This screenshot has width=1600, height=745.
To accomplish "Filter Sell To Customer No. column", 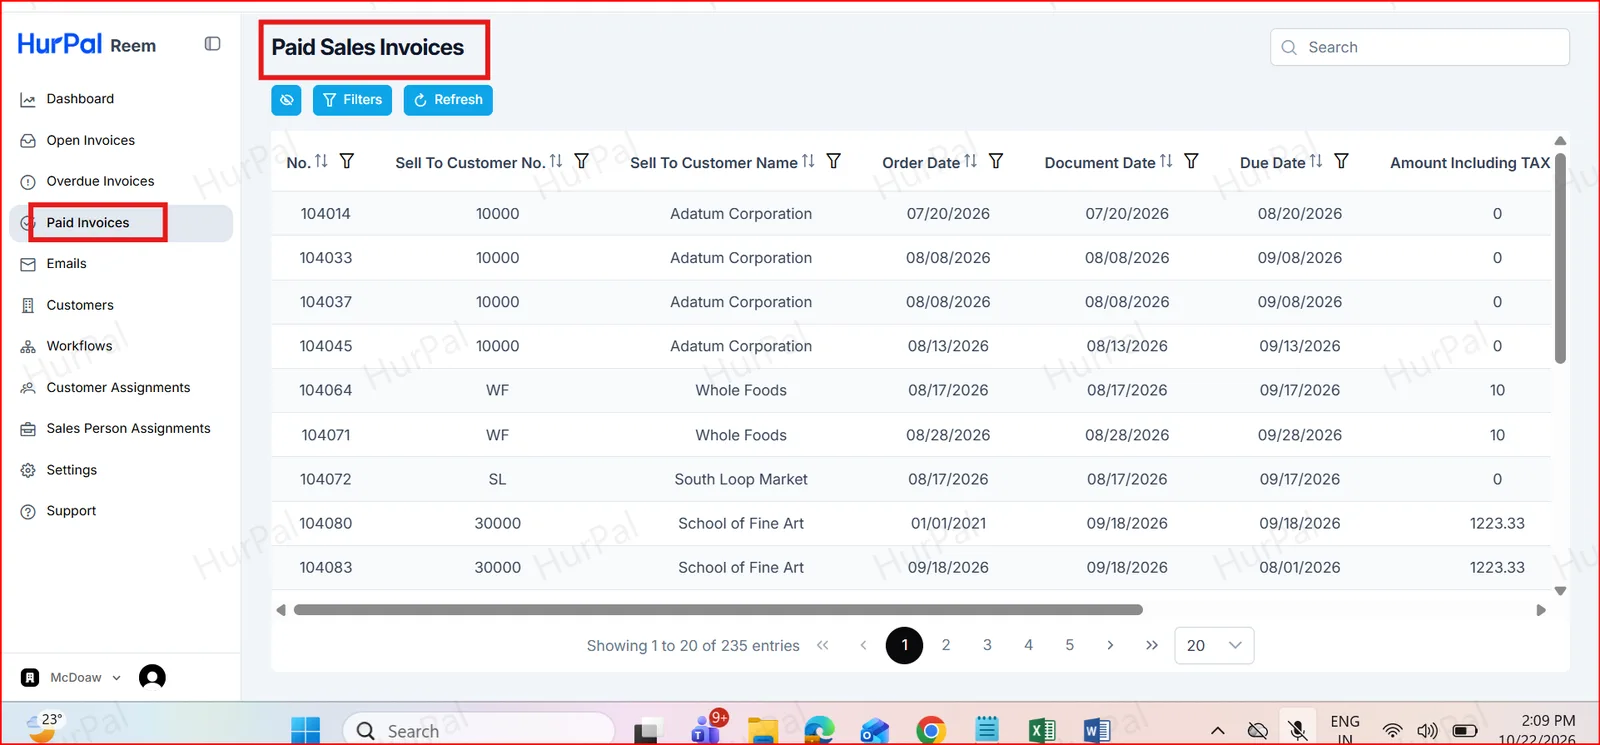I will pyautogui.click(x=582, y=161).
